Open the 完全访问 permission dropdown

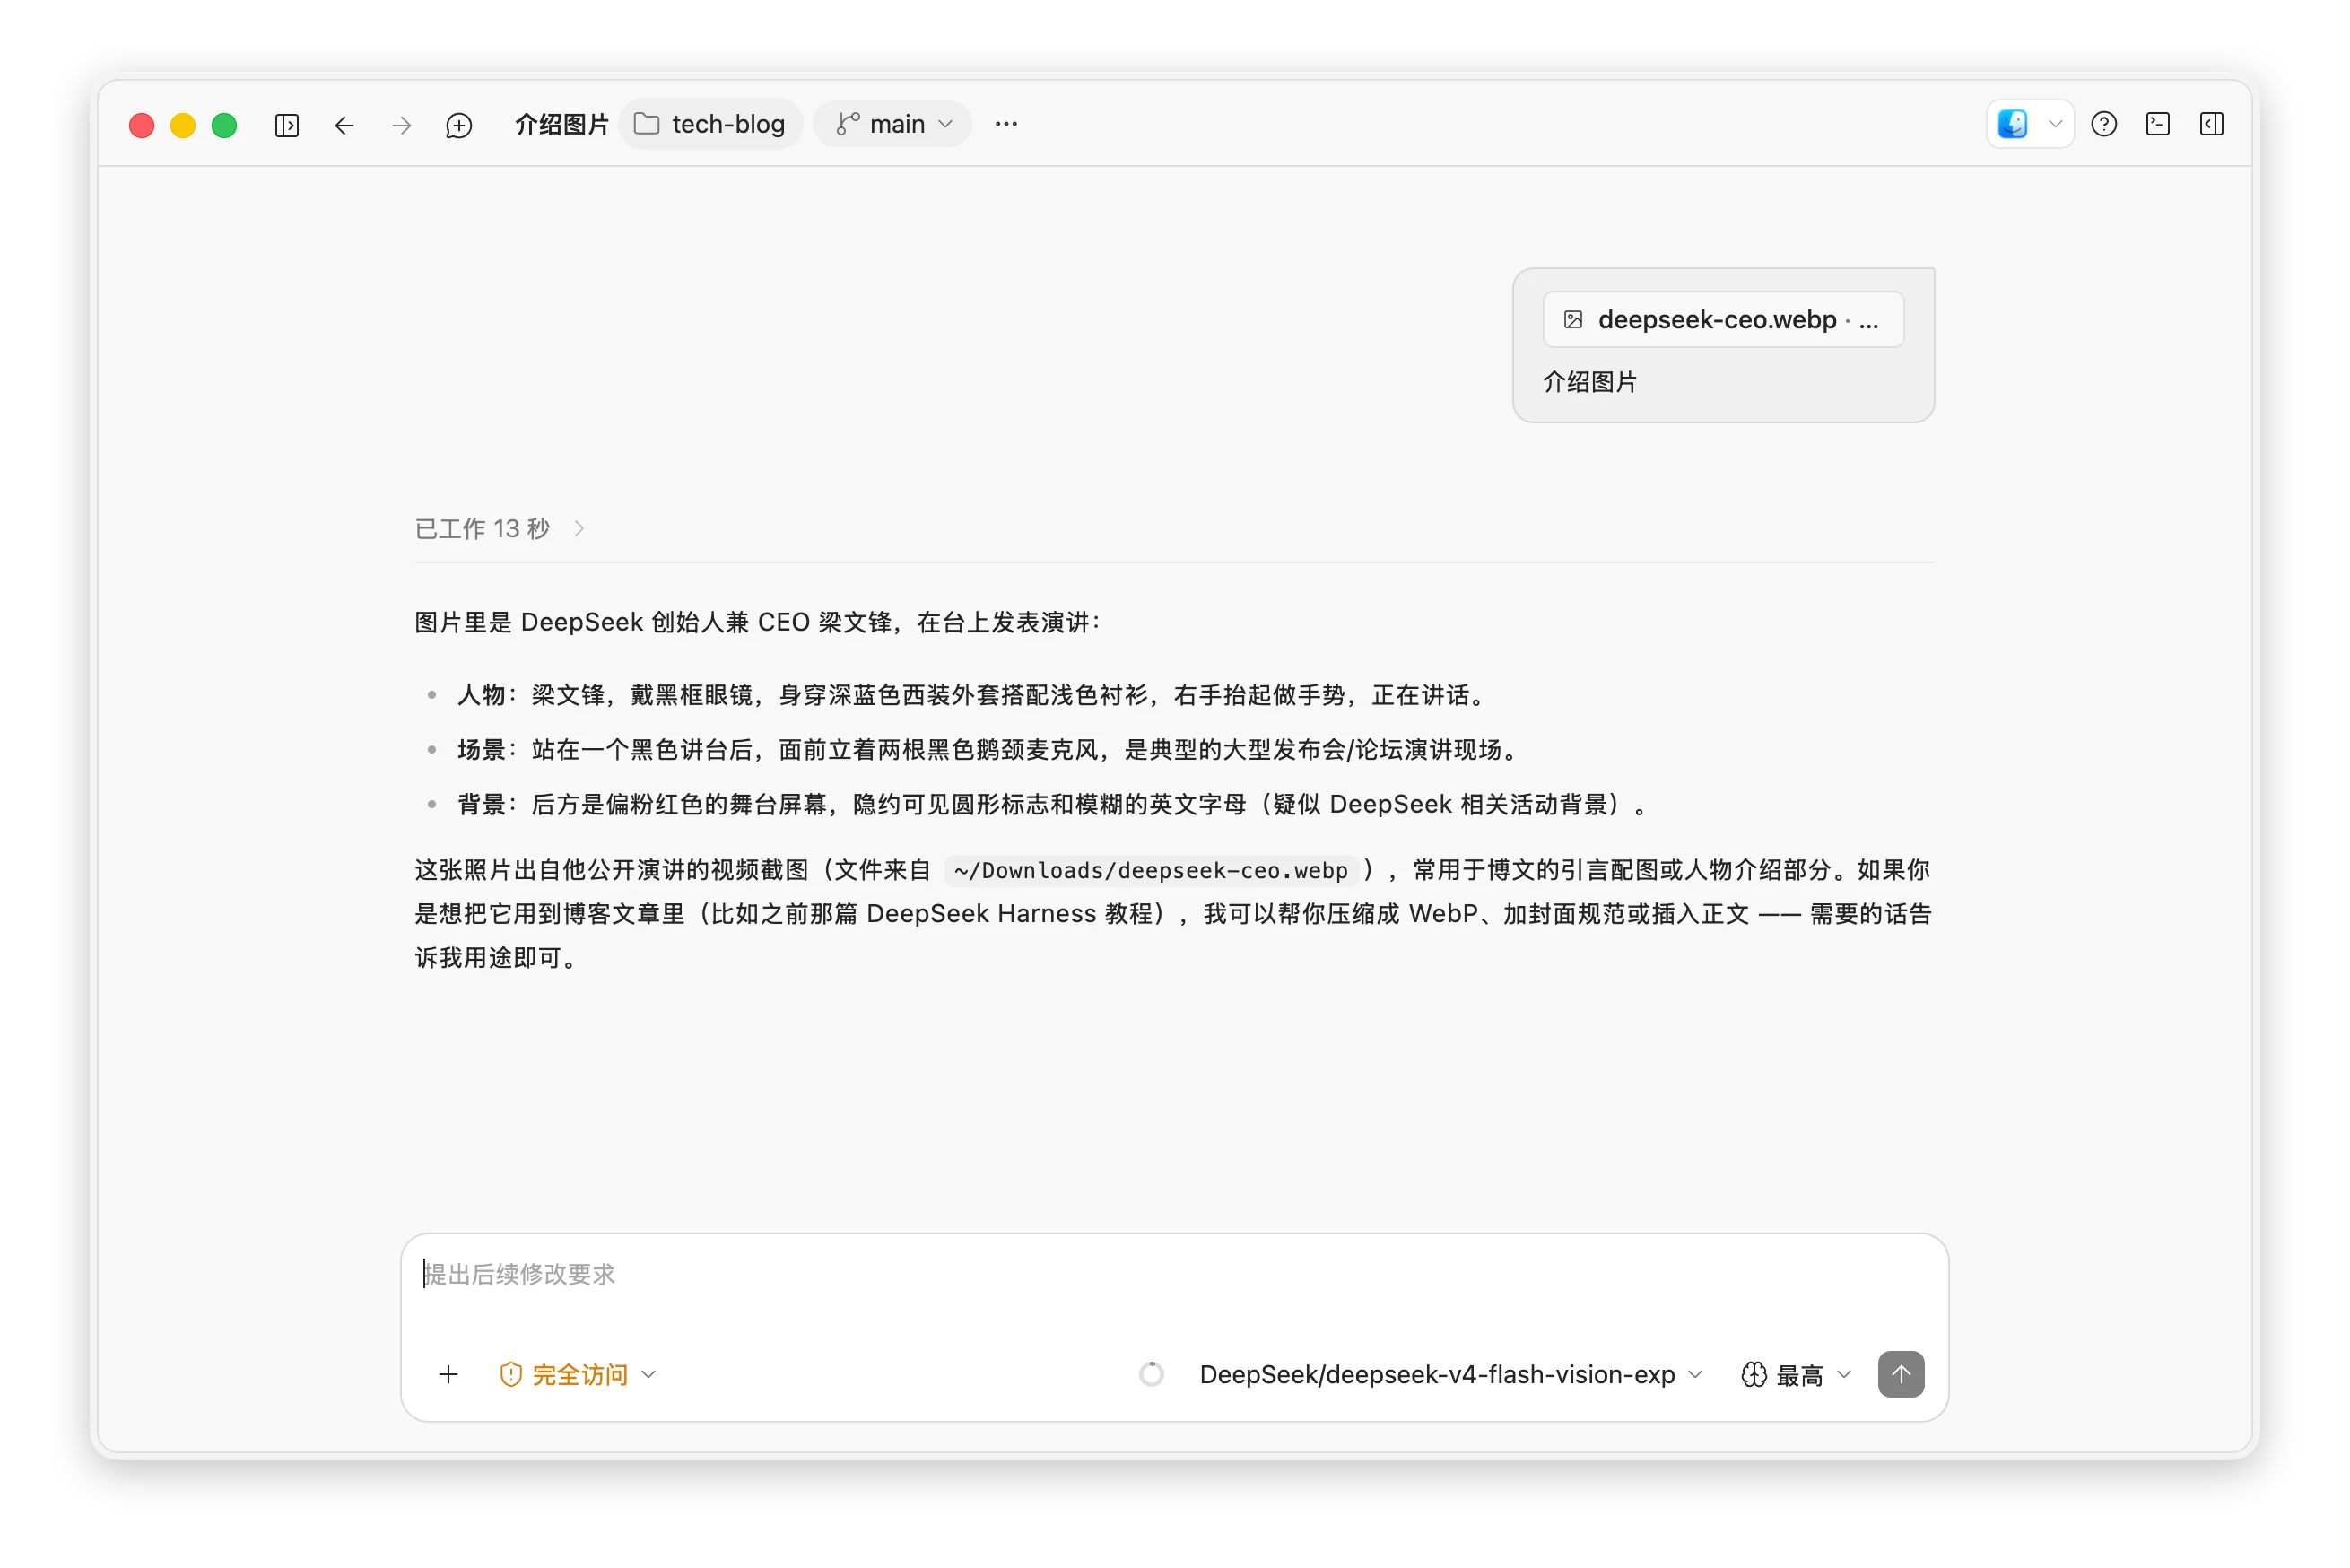coord(578,1374)
